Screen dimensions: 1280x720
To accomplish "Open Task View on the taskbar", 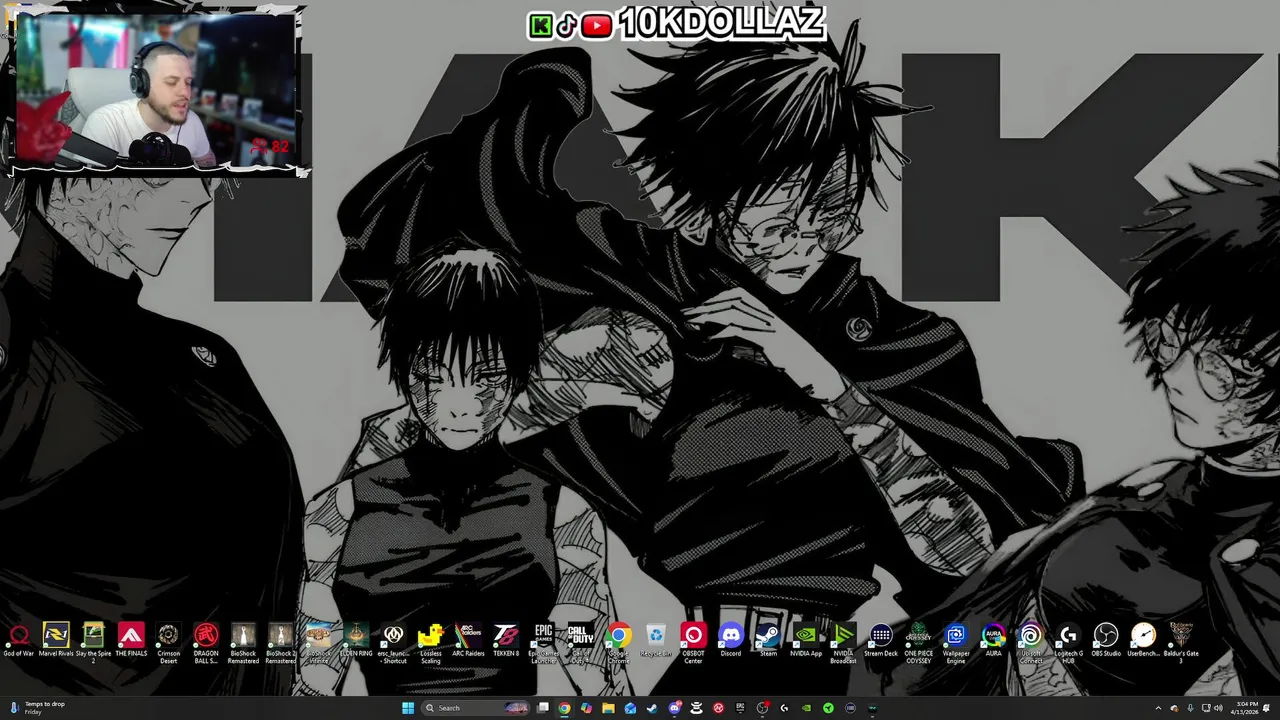I will (x=543, y=708).
